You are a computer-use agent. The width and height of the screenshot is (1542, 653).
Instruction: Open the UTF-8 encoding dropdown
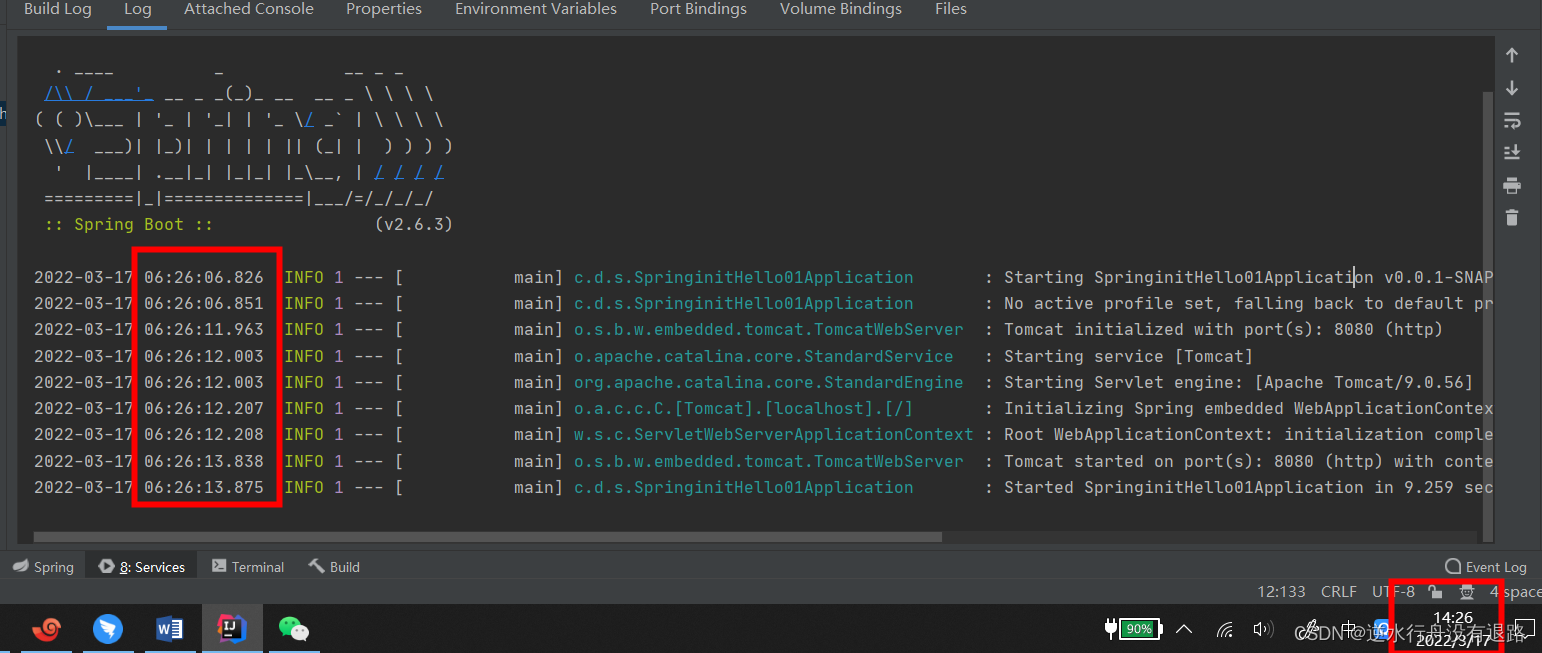pyautogui.click(x=1393, y=592)
